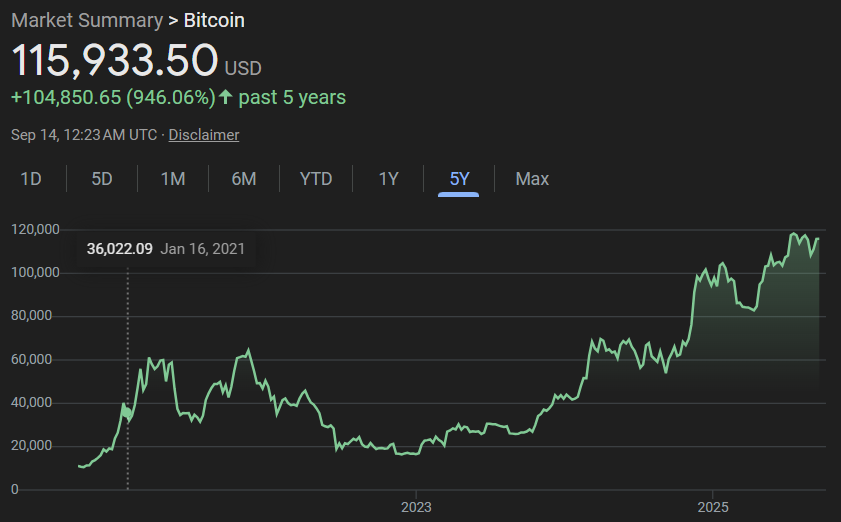841x522 pixels.
Task: Click the 0 y-axis label
Action: click(x=14, y=489)
